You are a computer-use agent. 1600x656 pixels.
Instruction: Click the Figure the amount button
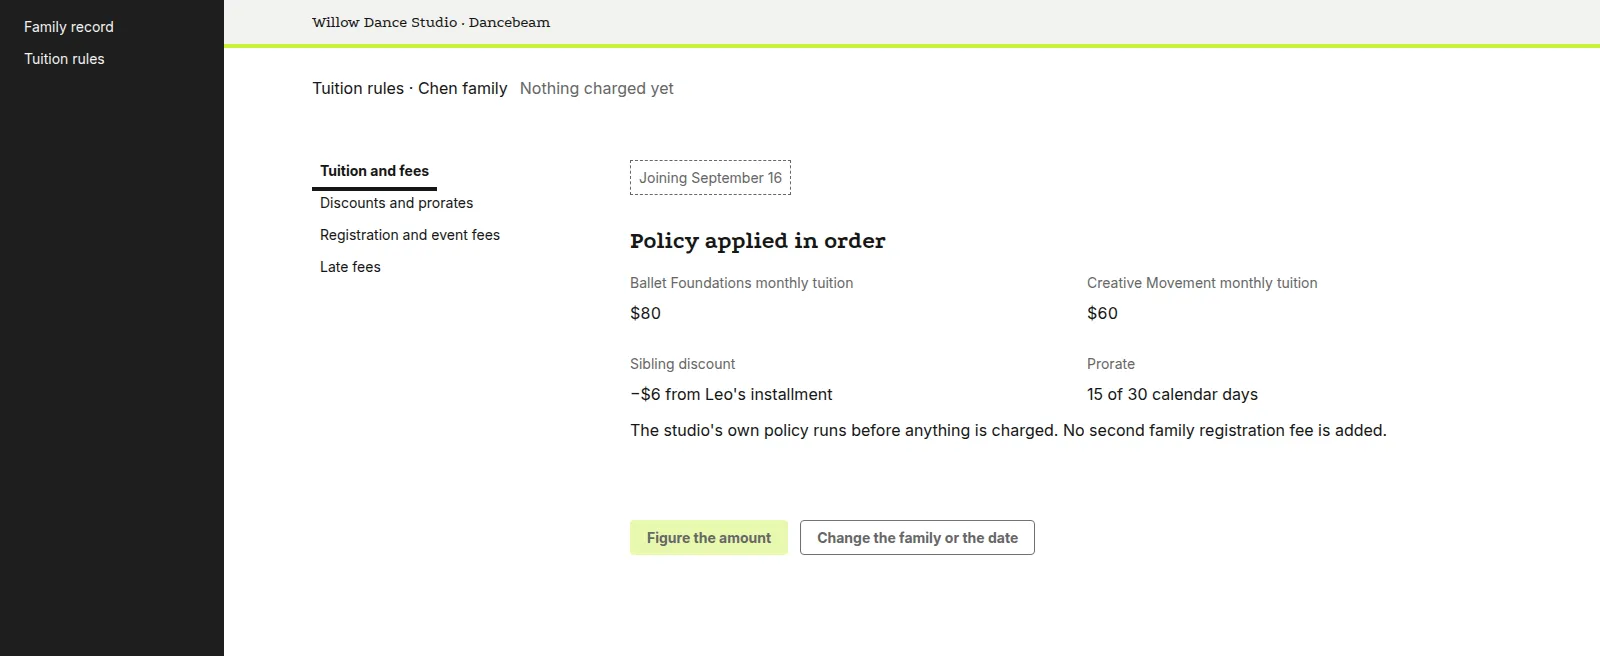coord(709,538)
